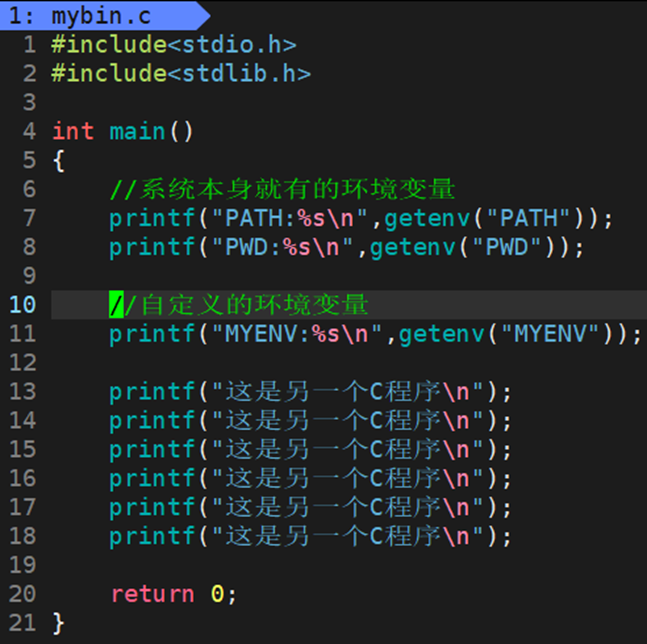This screenshot has width=647, height=644.
Task: Click the #include<stdio.h> line
Action: tap(174, 45)
